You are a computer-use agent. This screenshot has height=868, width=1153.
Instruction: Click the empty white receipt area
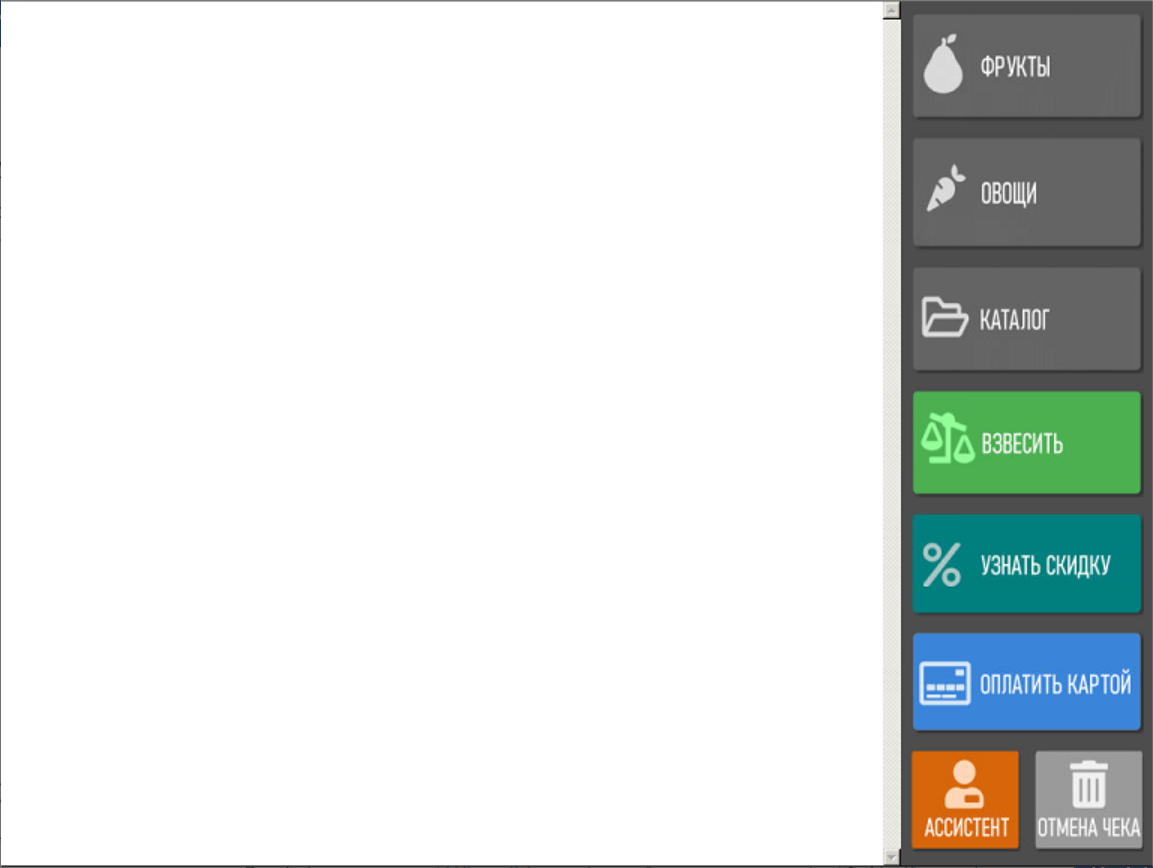441,434
